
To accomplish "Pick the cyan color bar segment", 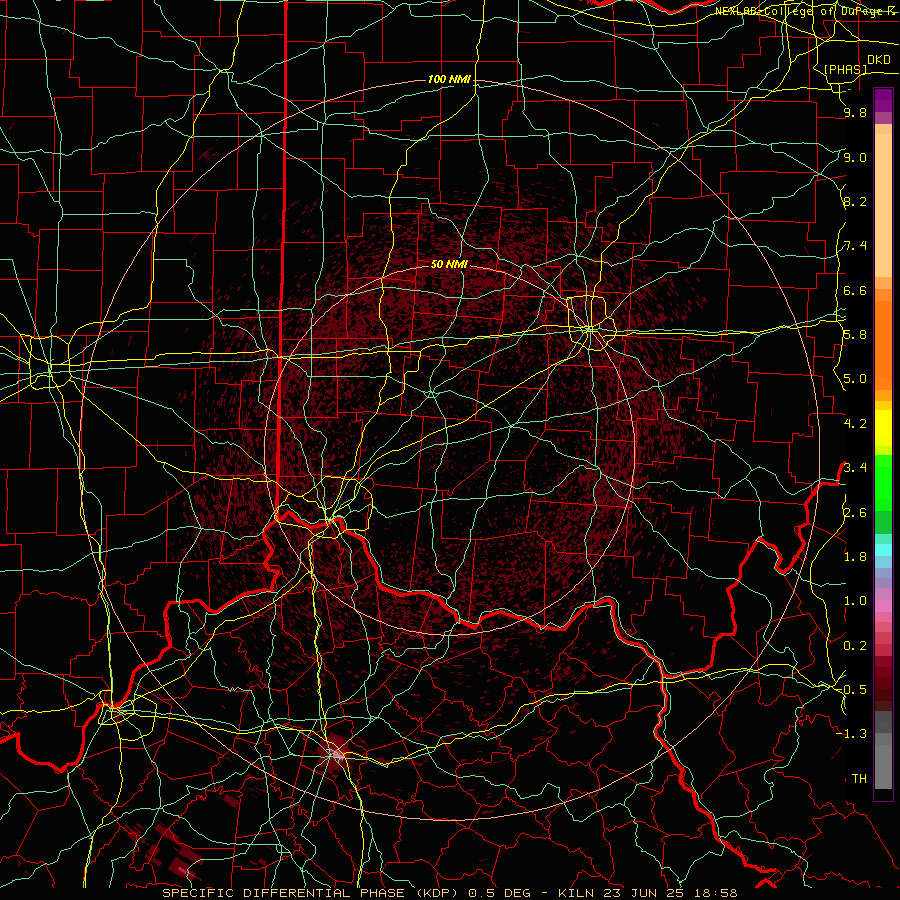I will [883, 550].
